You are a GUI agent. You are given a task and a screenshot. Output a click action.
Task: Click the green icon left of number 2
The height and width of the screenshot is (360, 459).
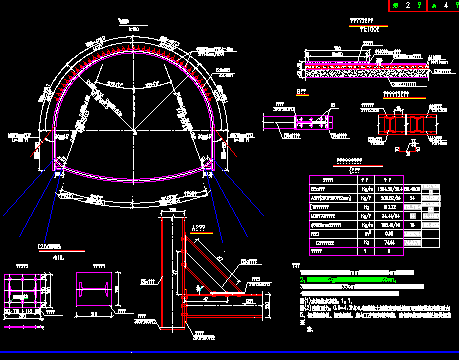point(396,5)
